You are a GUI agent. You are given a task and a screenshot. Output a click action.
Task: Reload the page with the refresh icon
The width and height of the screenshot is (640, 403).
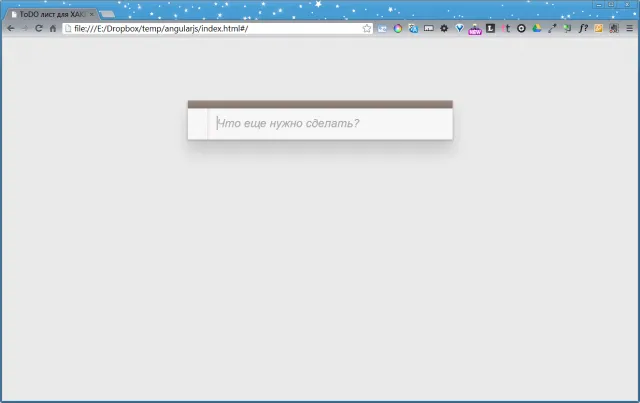tap(39, 29)
